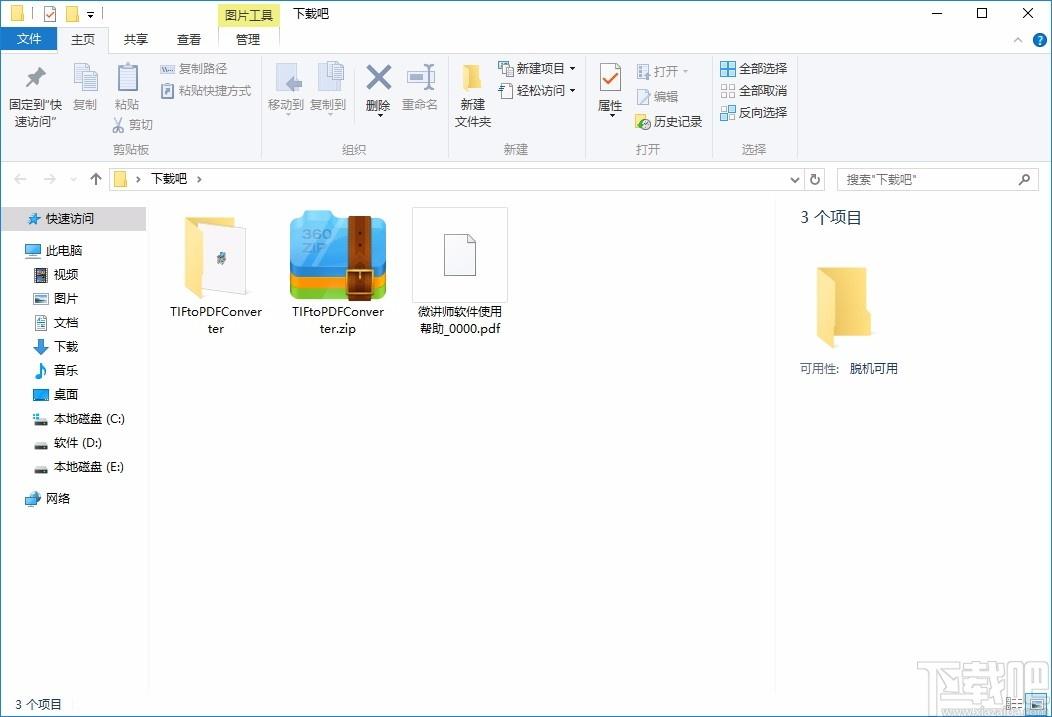The width and height of the screenshot is (1052, 717).
Task: Click the Cut scissors icon
Action: pyautogui.click(x=119, y=125)
